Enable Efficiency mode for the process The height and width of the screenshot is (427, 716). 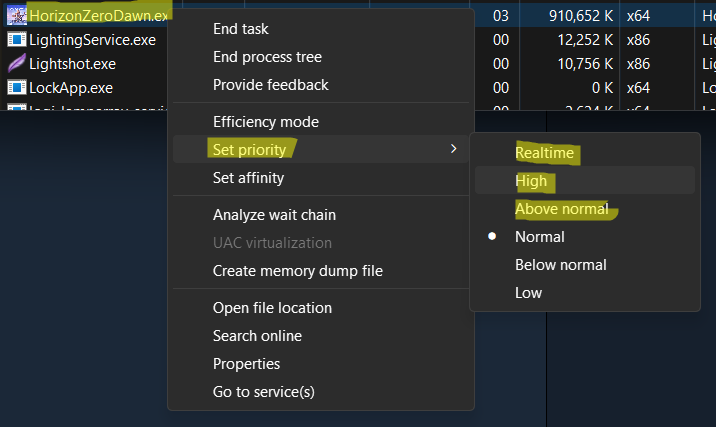265,122
